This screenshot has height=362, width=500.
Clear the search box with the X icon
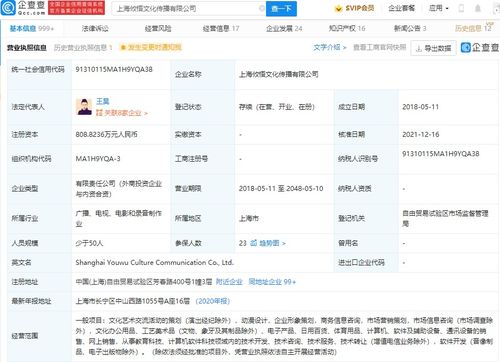pyautogui.click(x=262, y=8)
